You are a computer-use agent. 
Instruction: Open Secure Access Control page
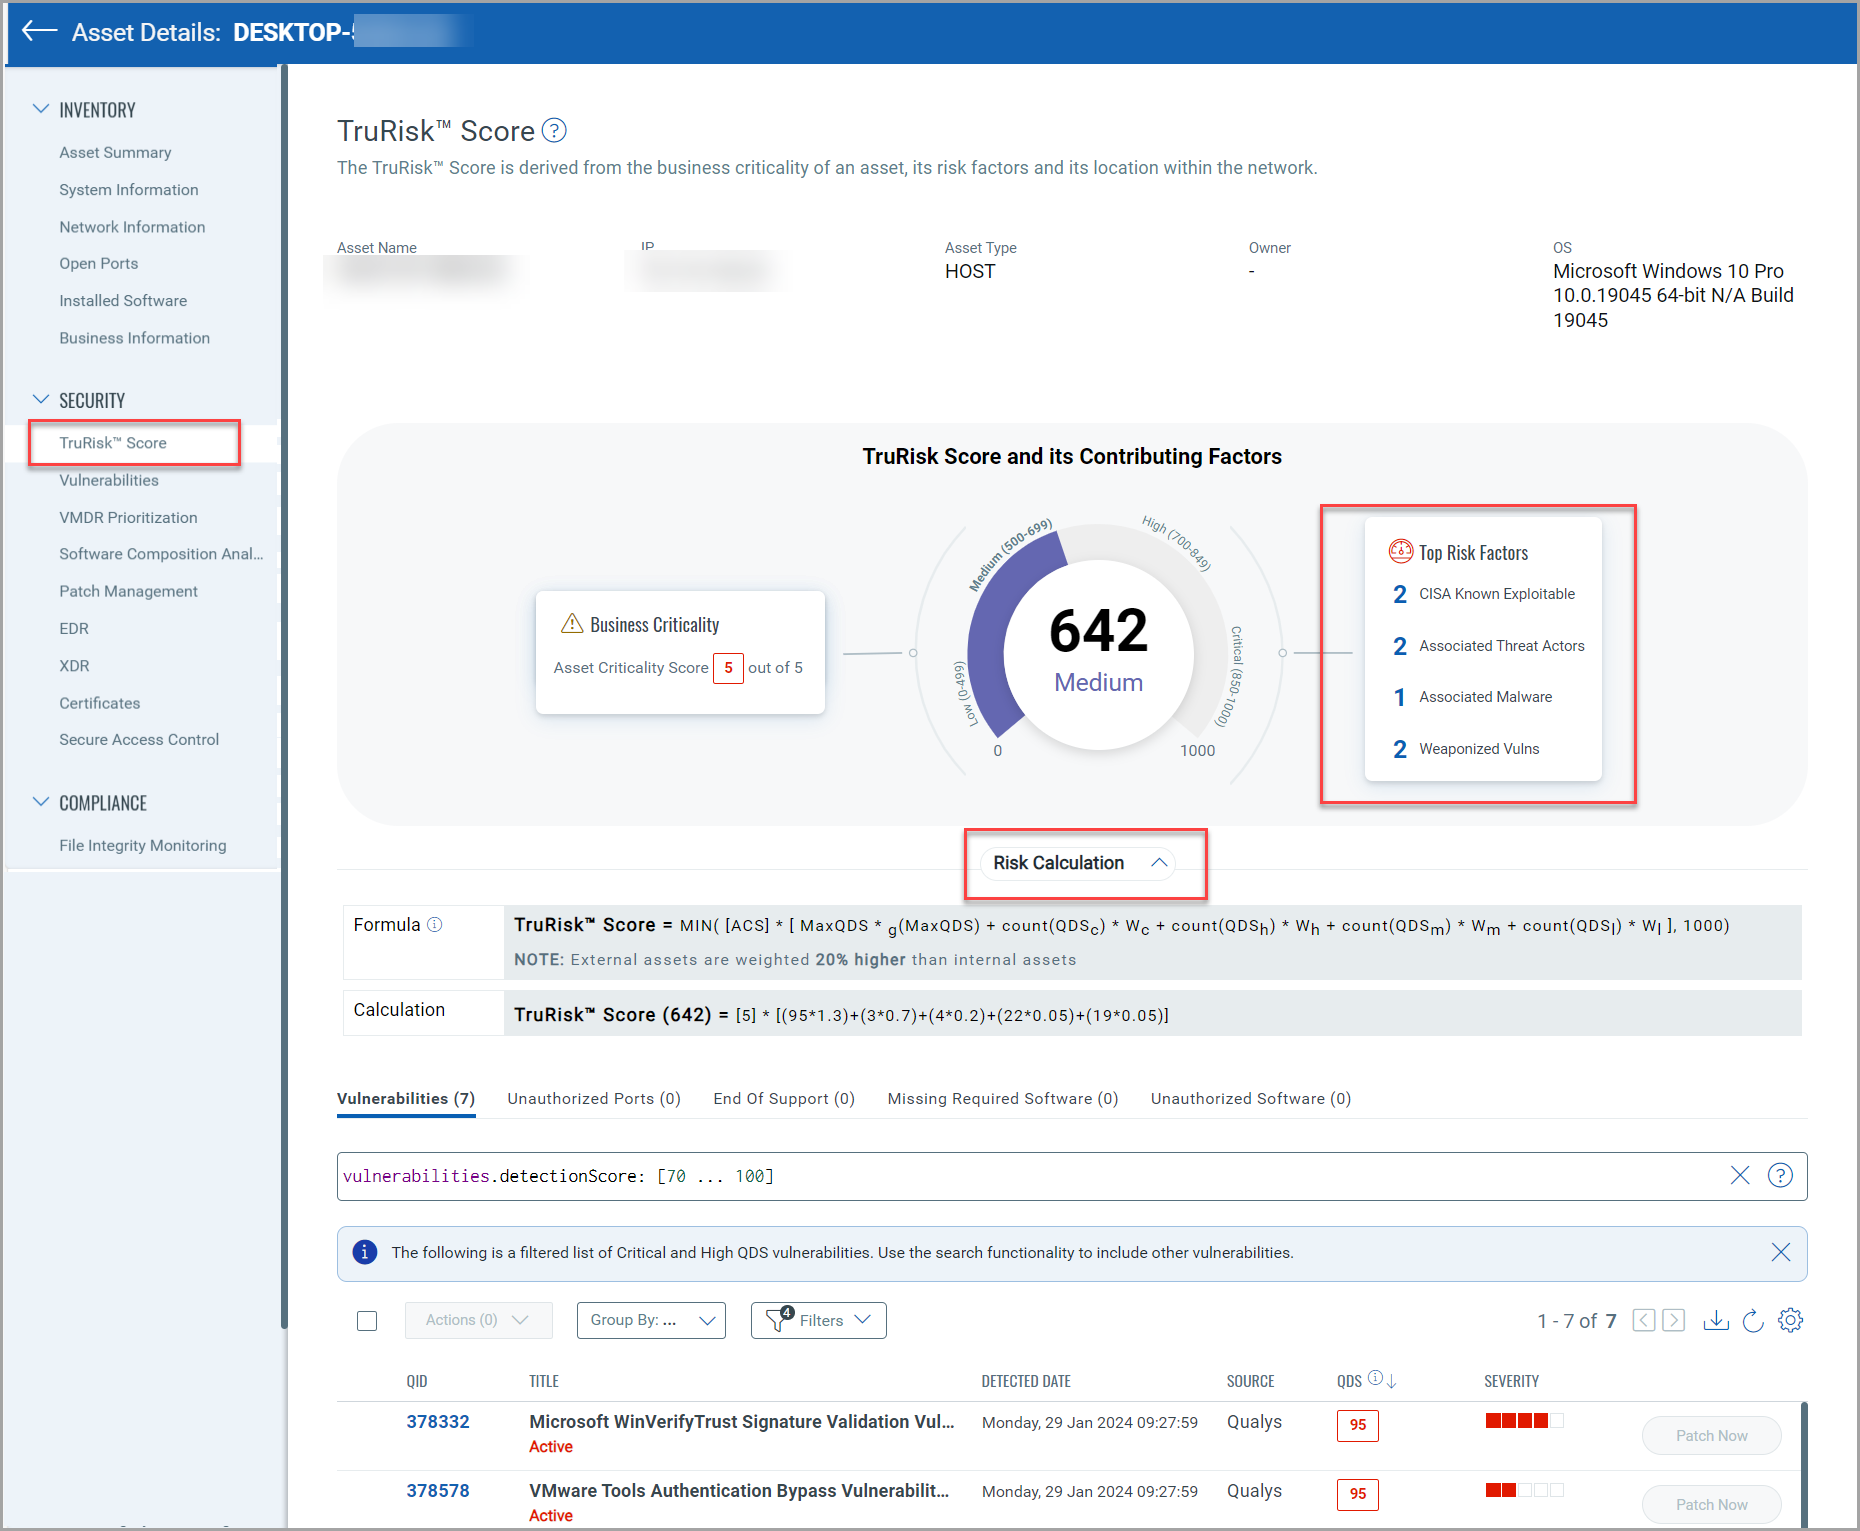click(x=139, y=740)
